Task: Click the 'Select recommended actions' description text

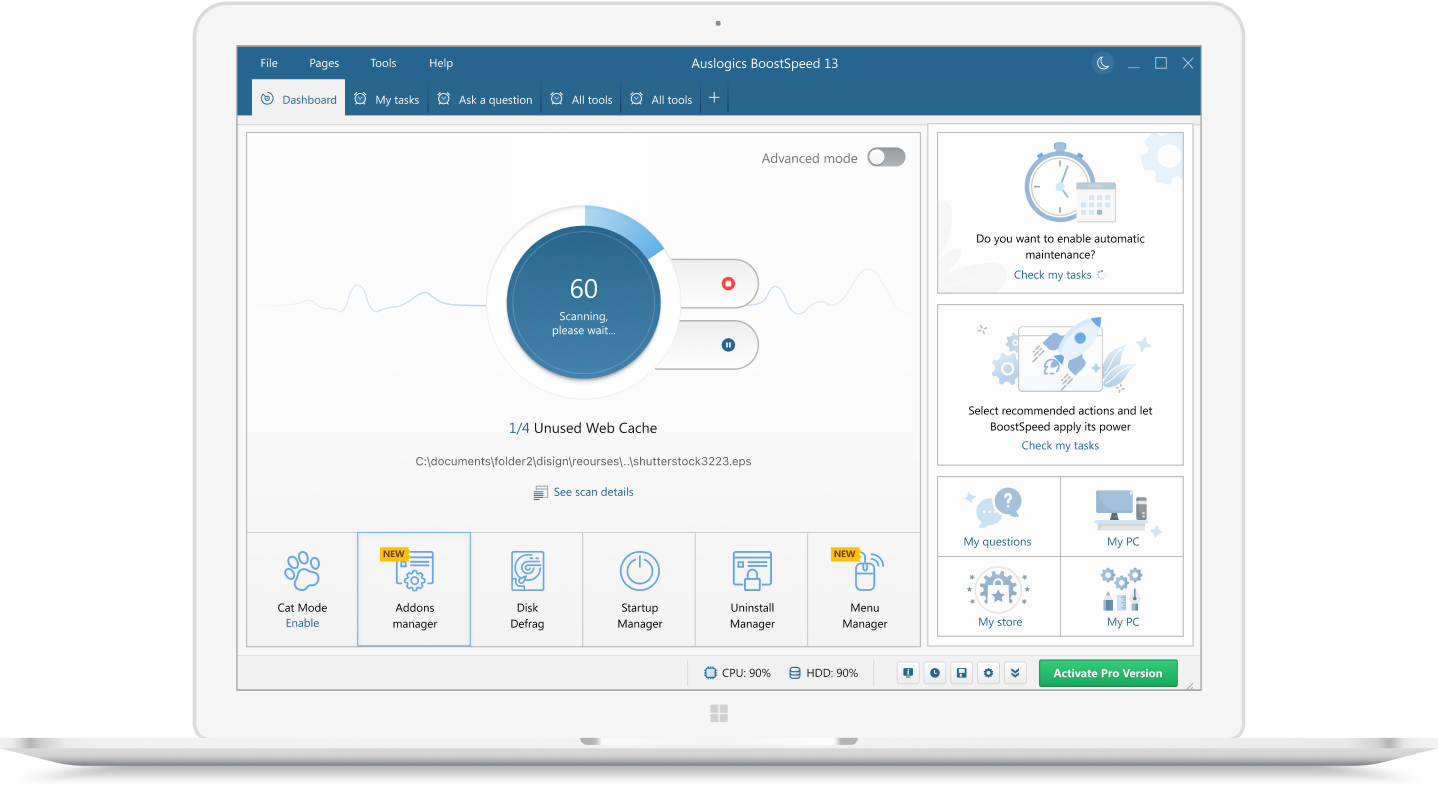Action: tap(1060, 419)
